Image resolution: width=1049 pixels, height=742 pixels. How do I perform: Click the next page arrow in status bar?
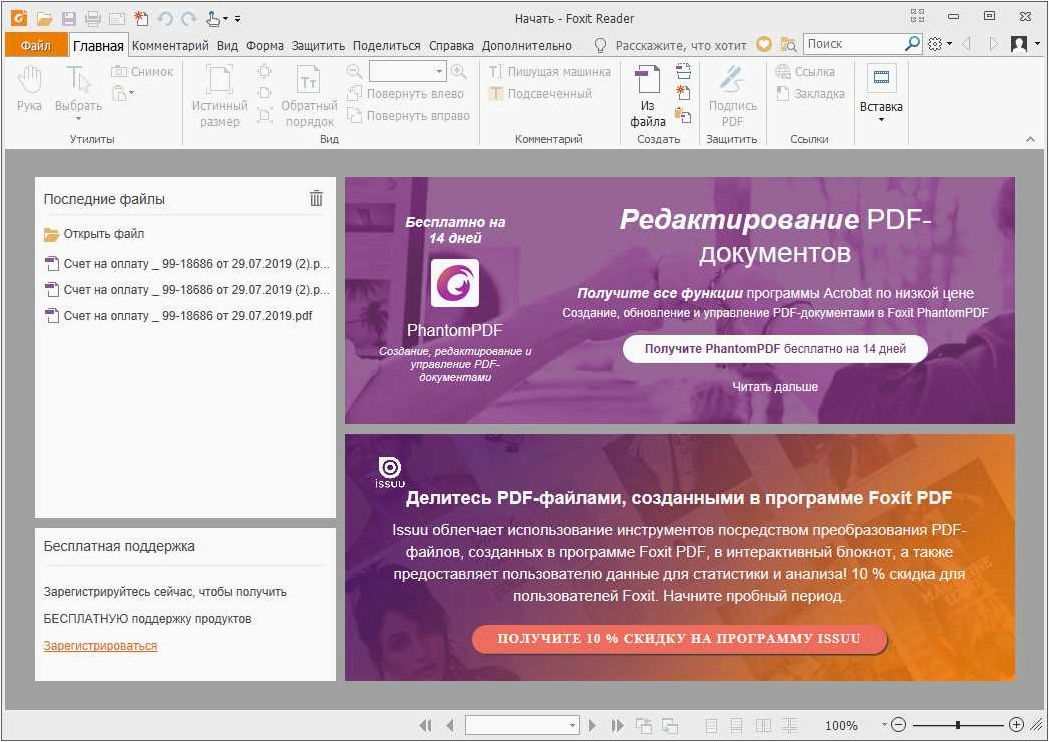592,725
